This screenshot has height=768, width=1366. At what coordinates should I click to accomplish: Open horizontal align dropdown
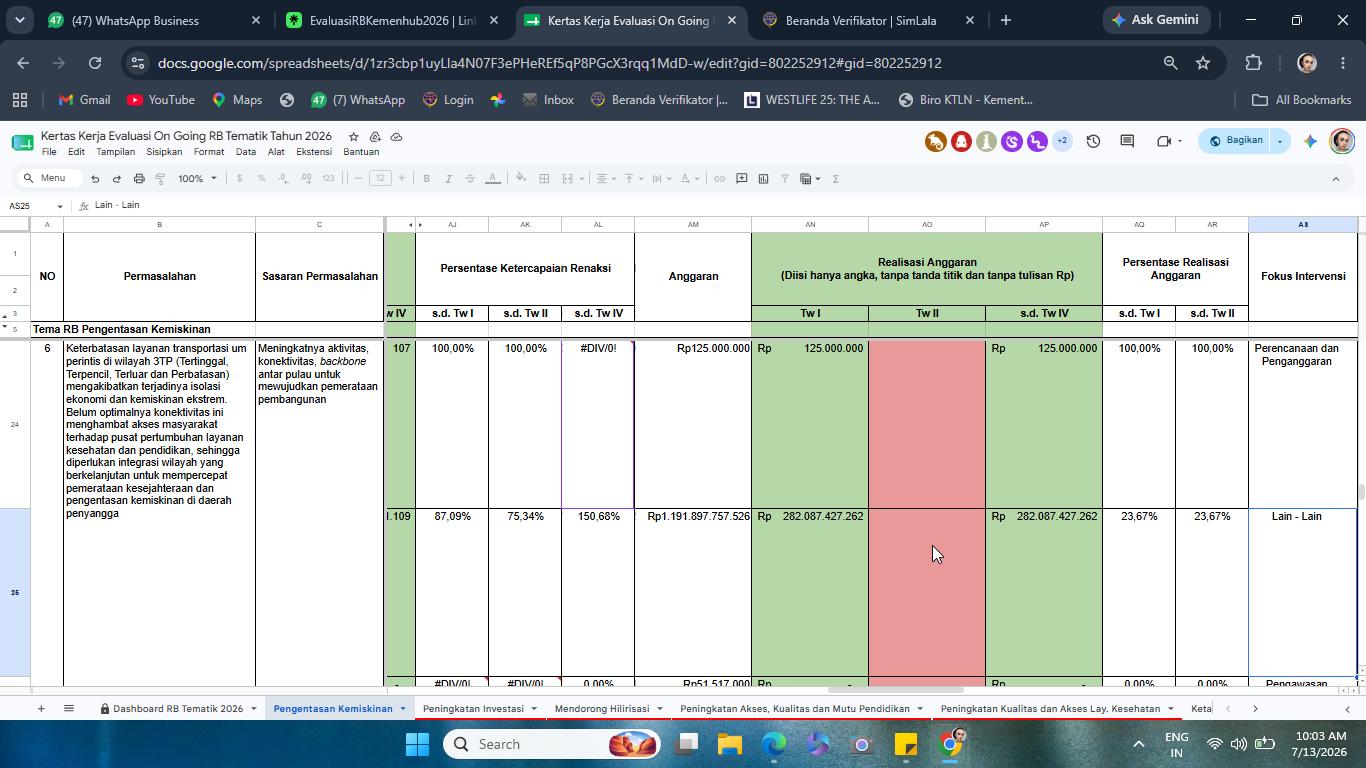[x=606, y=178]
